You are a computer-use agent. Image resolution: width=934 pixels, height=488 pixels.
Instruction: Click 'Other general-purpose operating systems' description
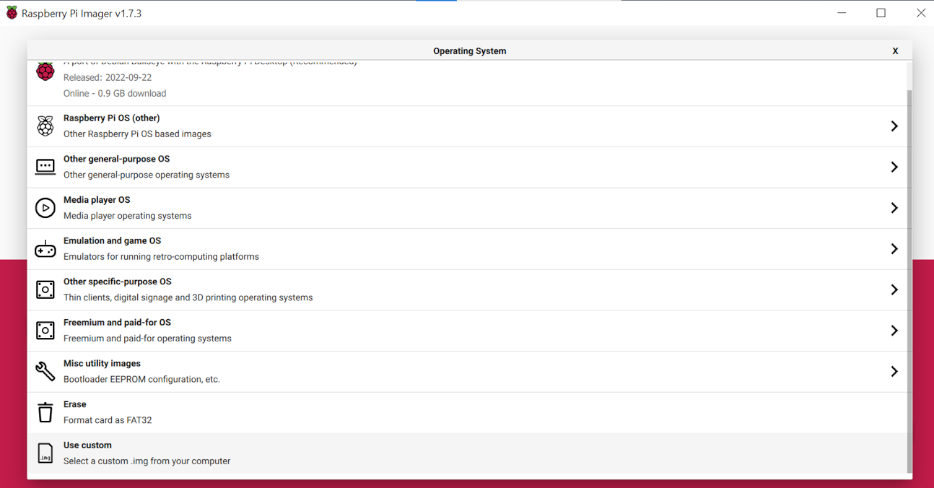[147, 175]
